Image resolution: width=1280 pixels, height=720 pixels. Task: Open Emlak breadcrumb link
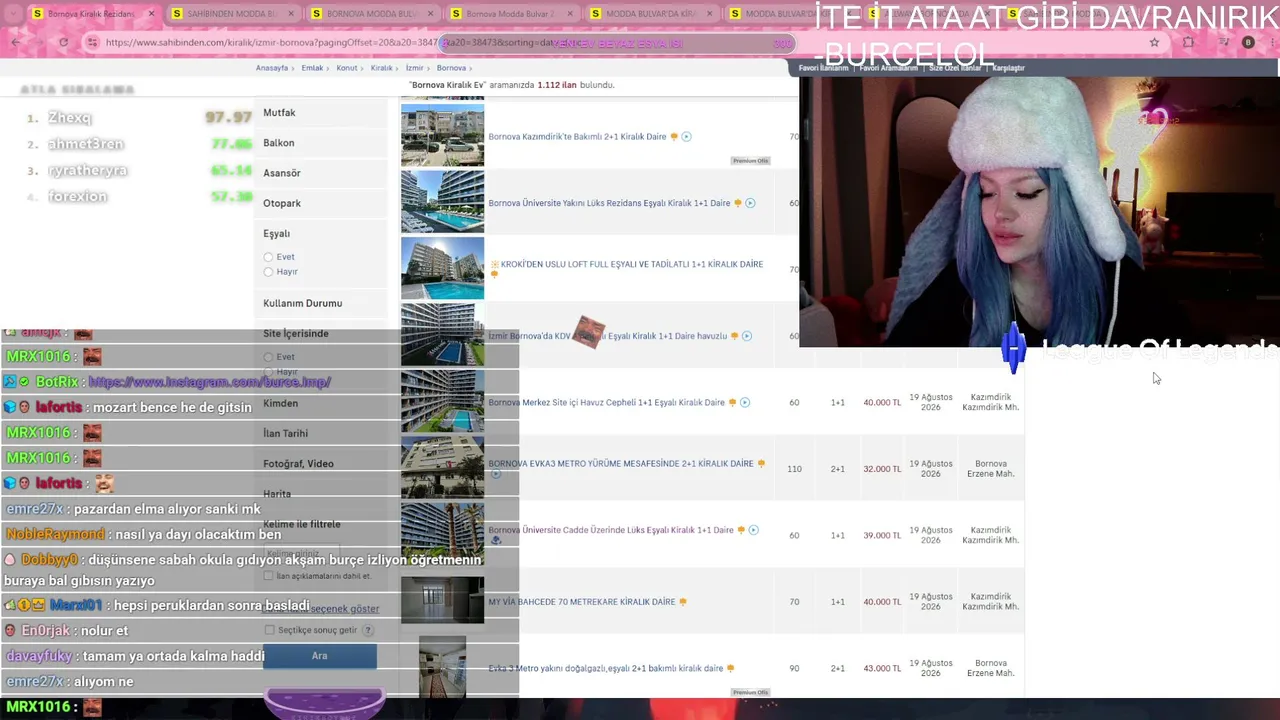click(x=312, y=68)
